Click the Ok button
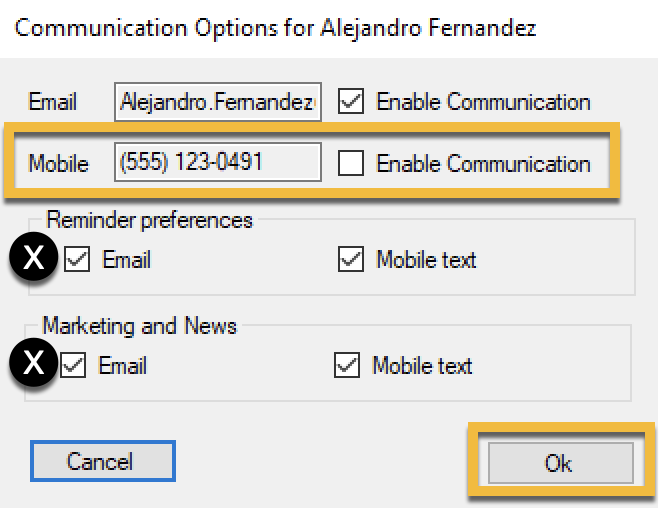This screenshot has height=508, width=662. (x=561, y=463)
